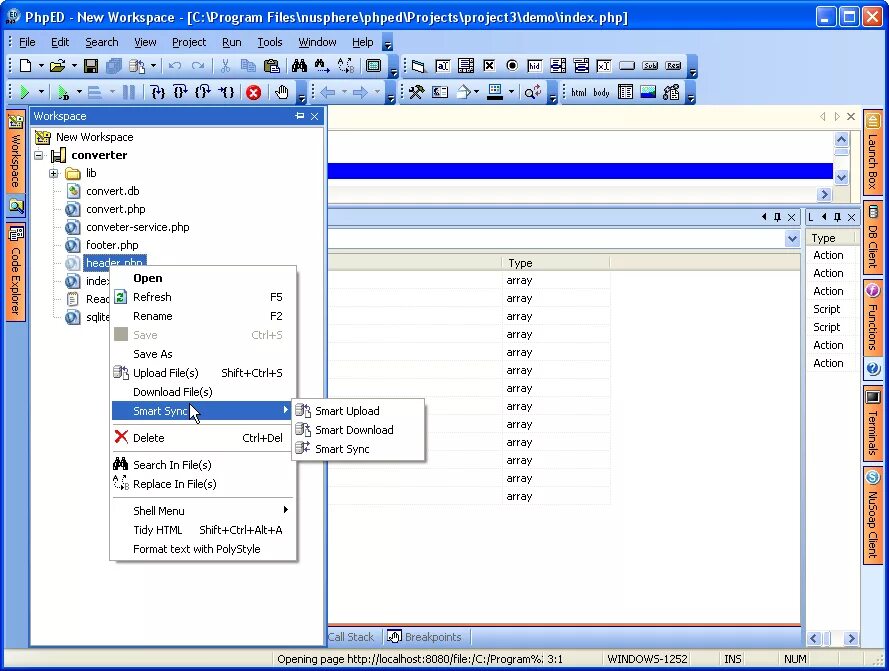Click the green Run play icon

pyautogui.click(x=24, y=92)
